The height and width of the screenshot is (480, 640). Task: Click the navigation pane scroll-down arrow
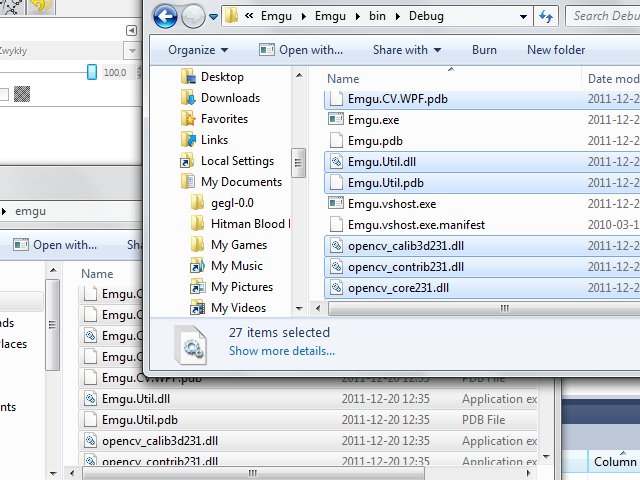(299, 309)
